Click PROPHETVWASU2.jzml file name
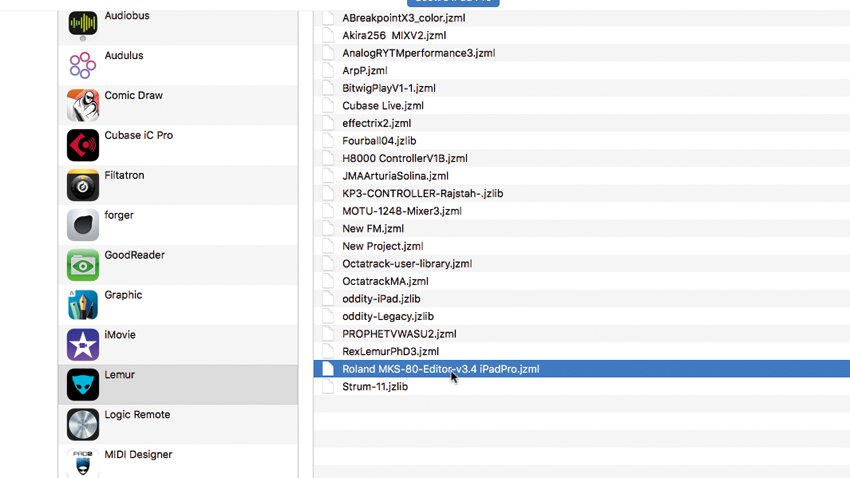850x478 pixels. pos(399,334)
